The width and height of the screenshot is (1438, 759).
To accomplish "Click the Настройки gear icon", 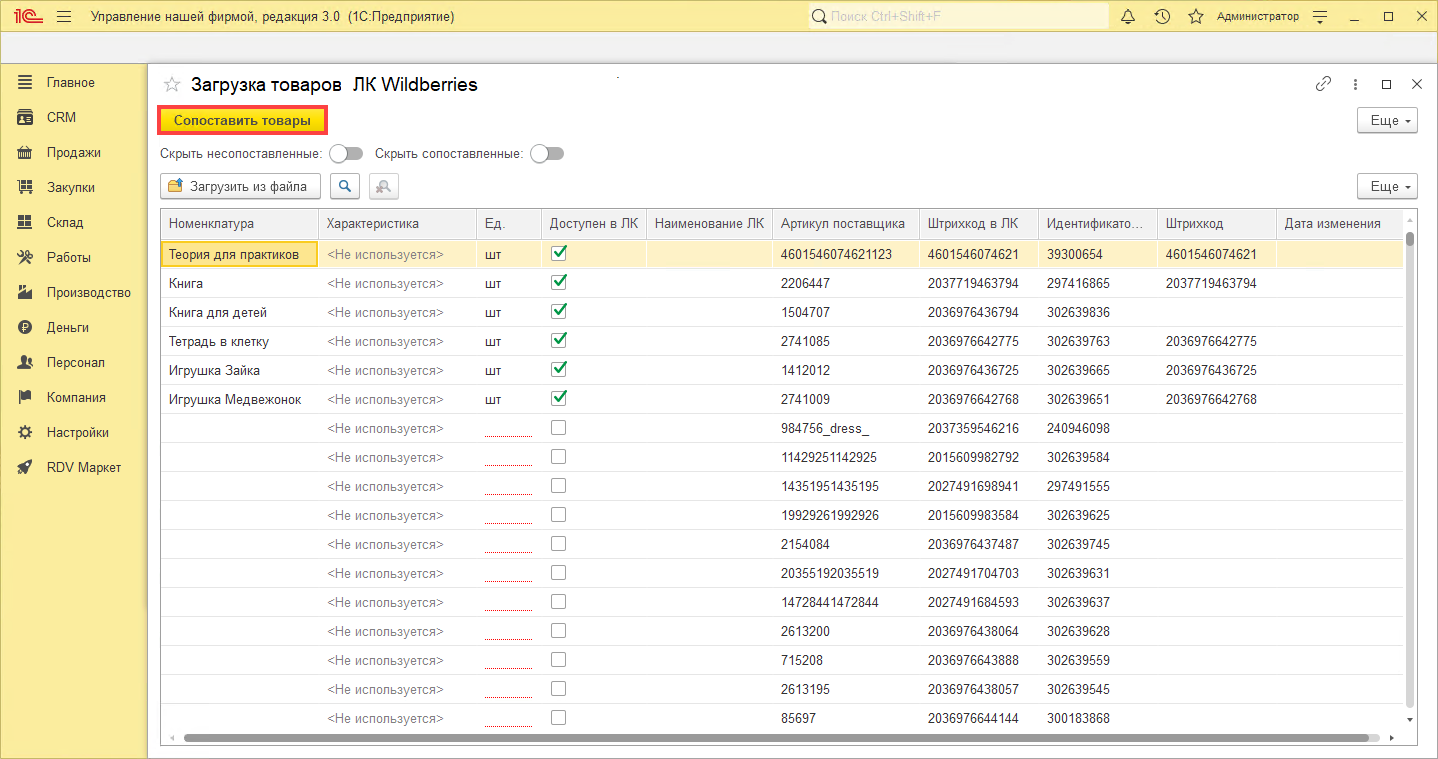I will pyautogui.click(x=26, y=432).
